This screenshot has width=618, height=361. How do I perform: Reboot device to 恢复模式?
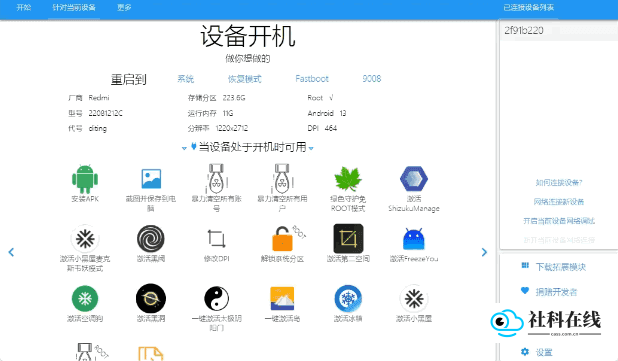[245, 79]
